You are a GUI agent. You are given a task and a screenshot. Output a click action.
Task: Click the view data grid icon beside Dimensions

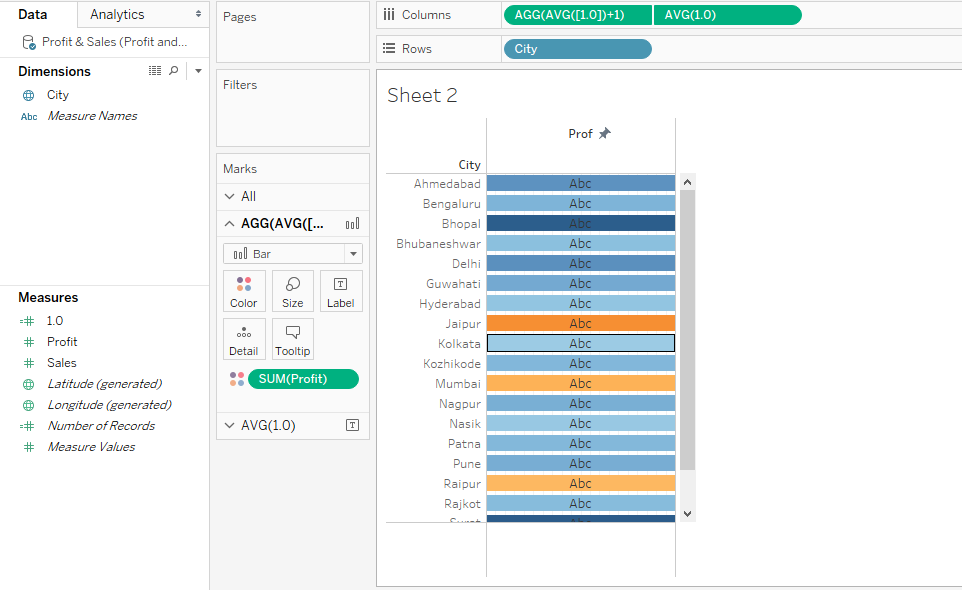155,71
